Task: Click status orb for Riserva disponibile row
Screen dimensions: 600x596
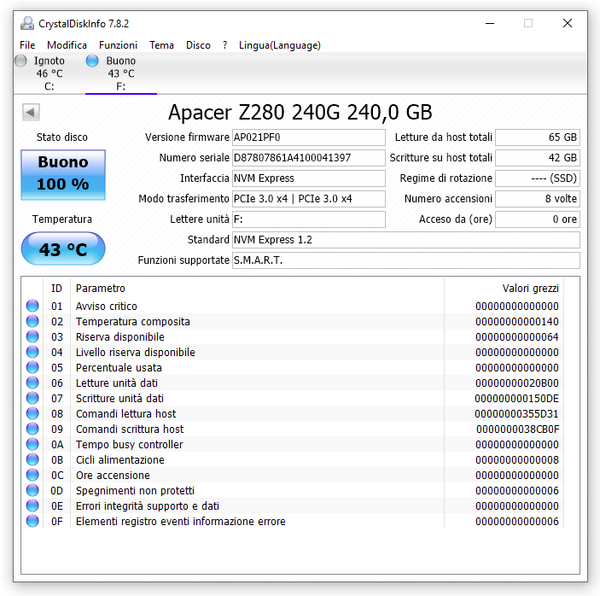Action: pyautogui.click(x=33, y=337)
